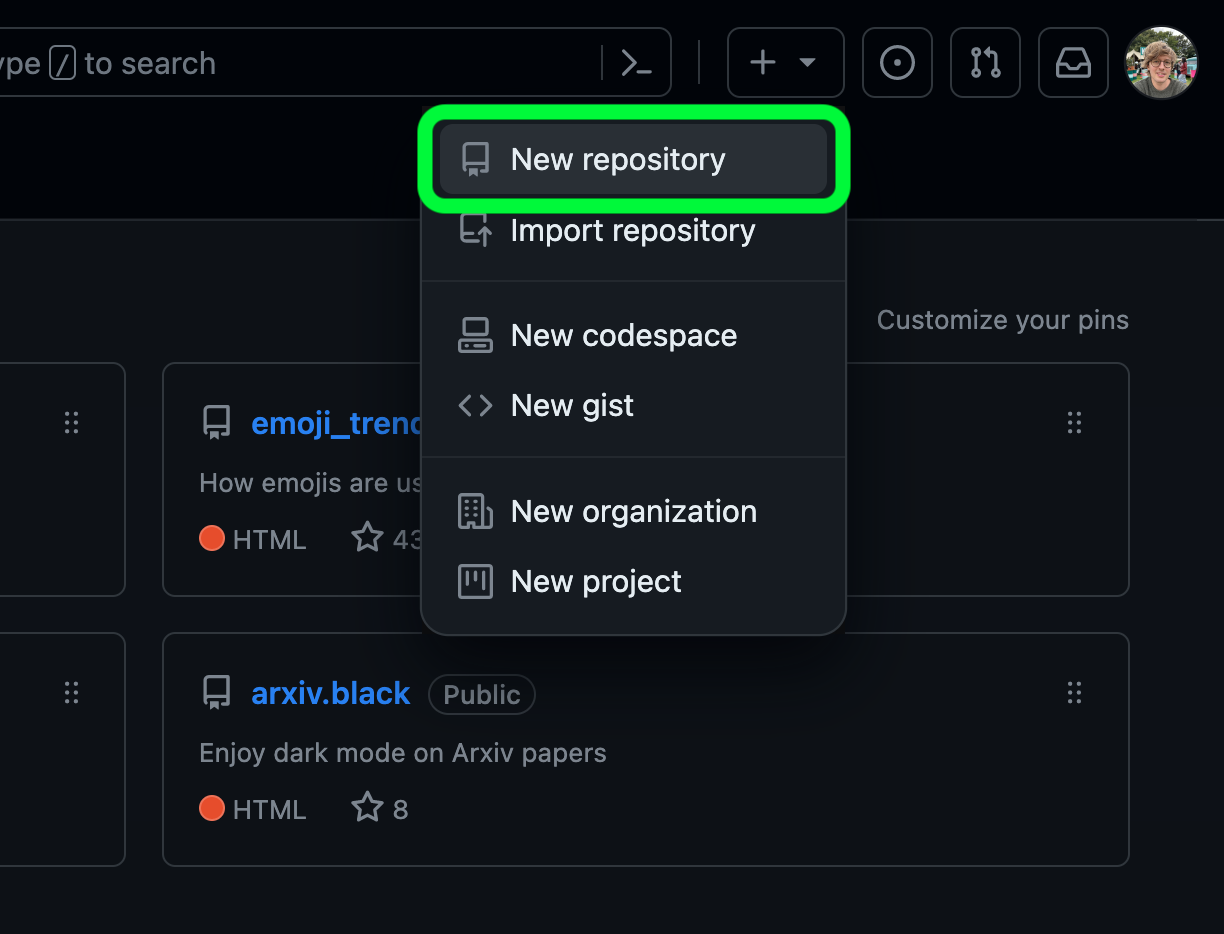Select New project menu entry
Screen dimensions: 1224x934
tap(596, 581)
